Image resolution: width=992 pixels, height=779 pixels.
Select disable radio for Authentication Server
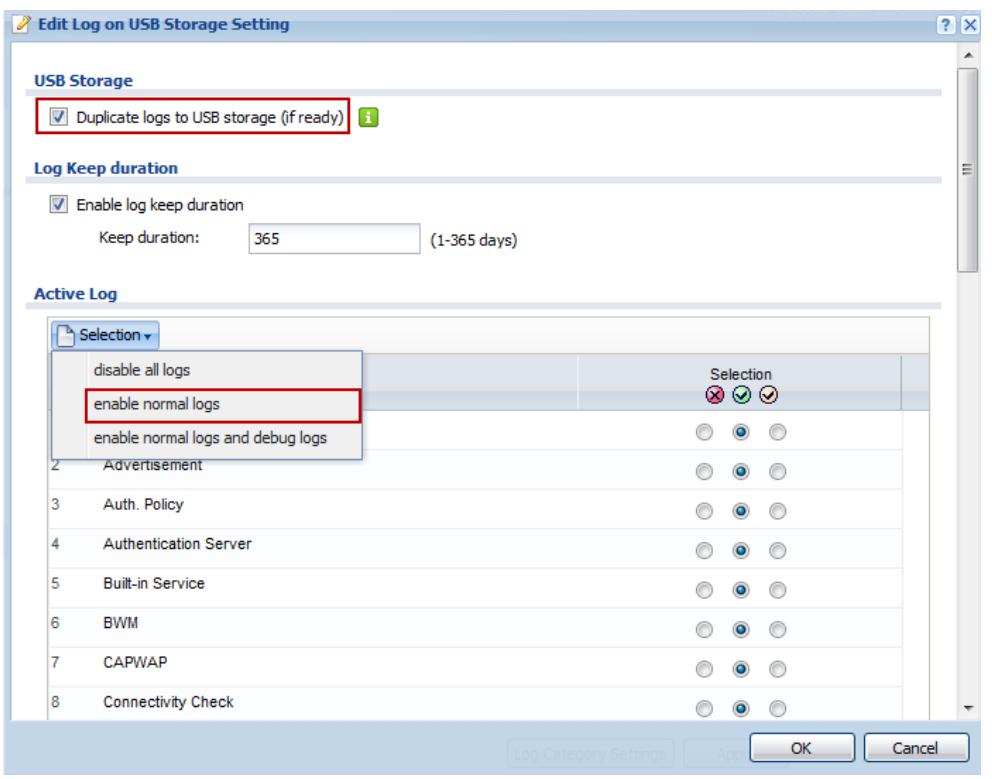pos(704,551)
